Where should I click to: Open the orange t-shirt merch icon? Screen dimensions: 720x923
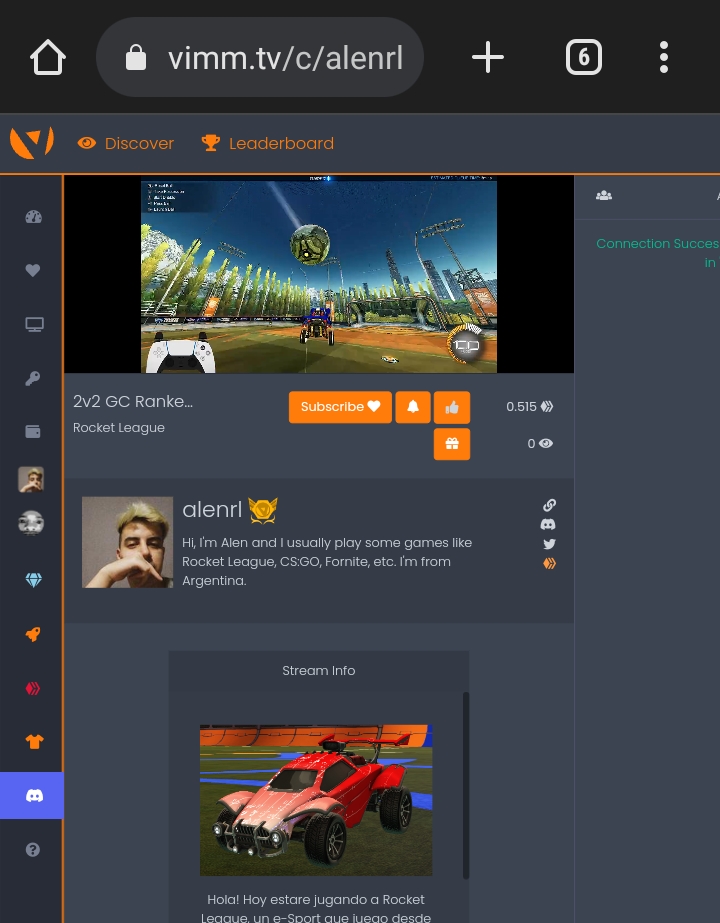coord(34,742)
